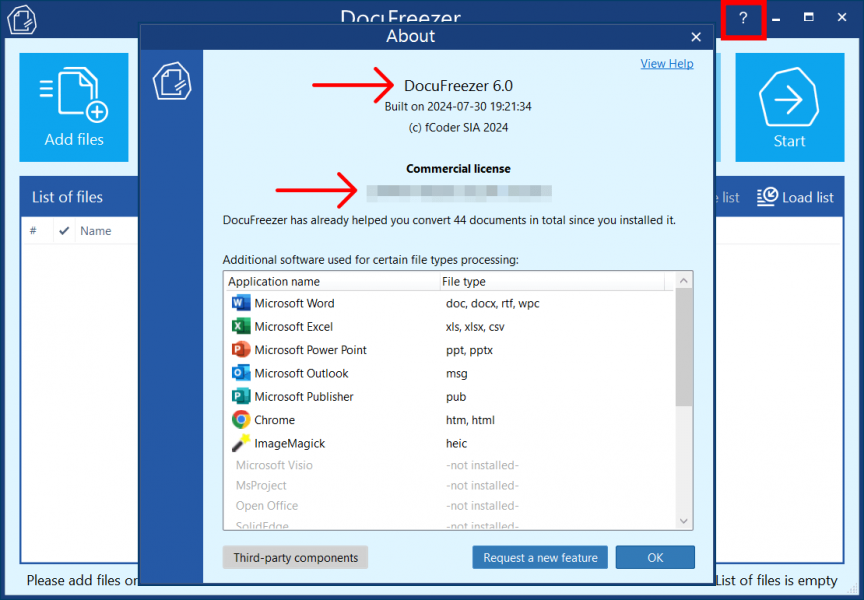The height and width of the screenshot is (600, 864).
Task: Click the DocuFreezer logo in the About dialog
Action: pyautogui.click(x=172, y=82)
